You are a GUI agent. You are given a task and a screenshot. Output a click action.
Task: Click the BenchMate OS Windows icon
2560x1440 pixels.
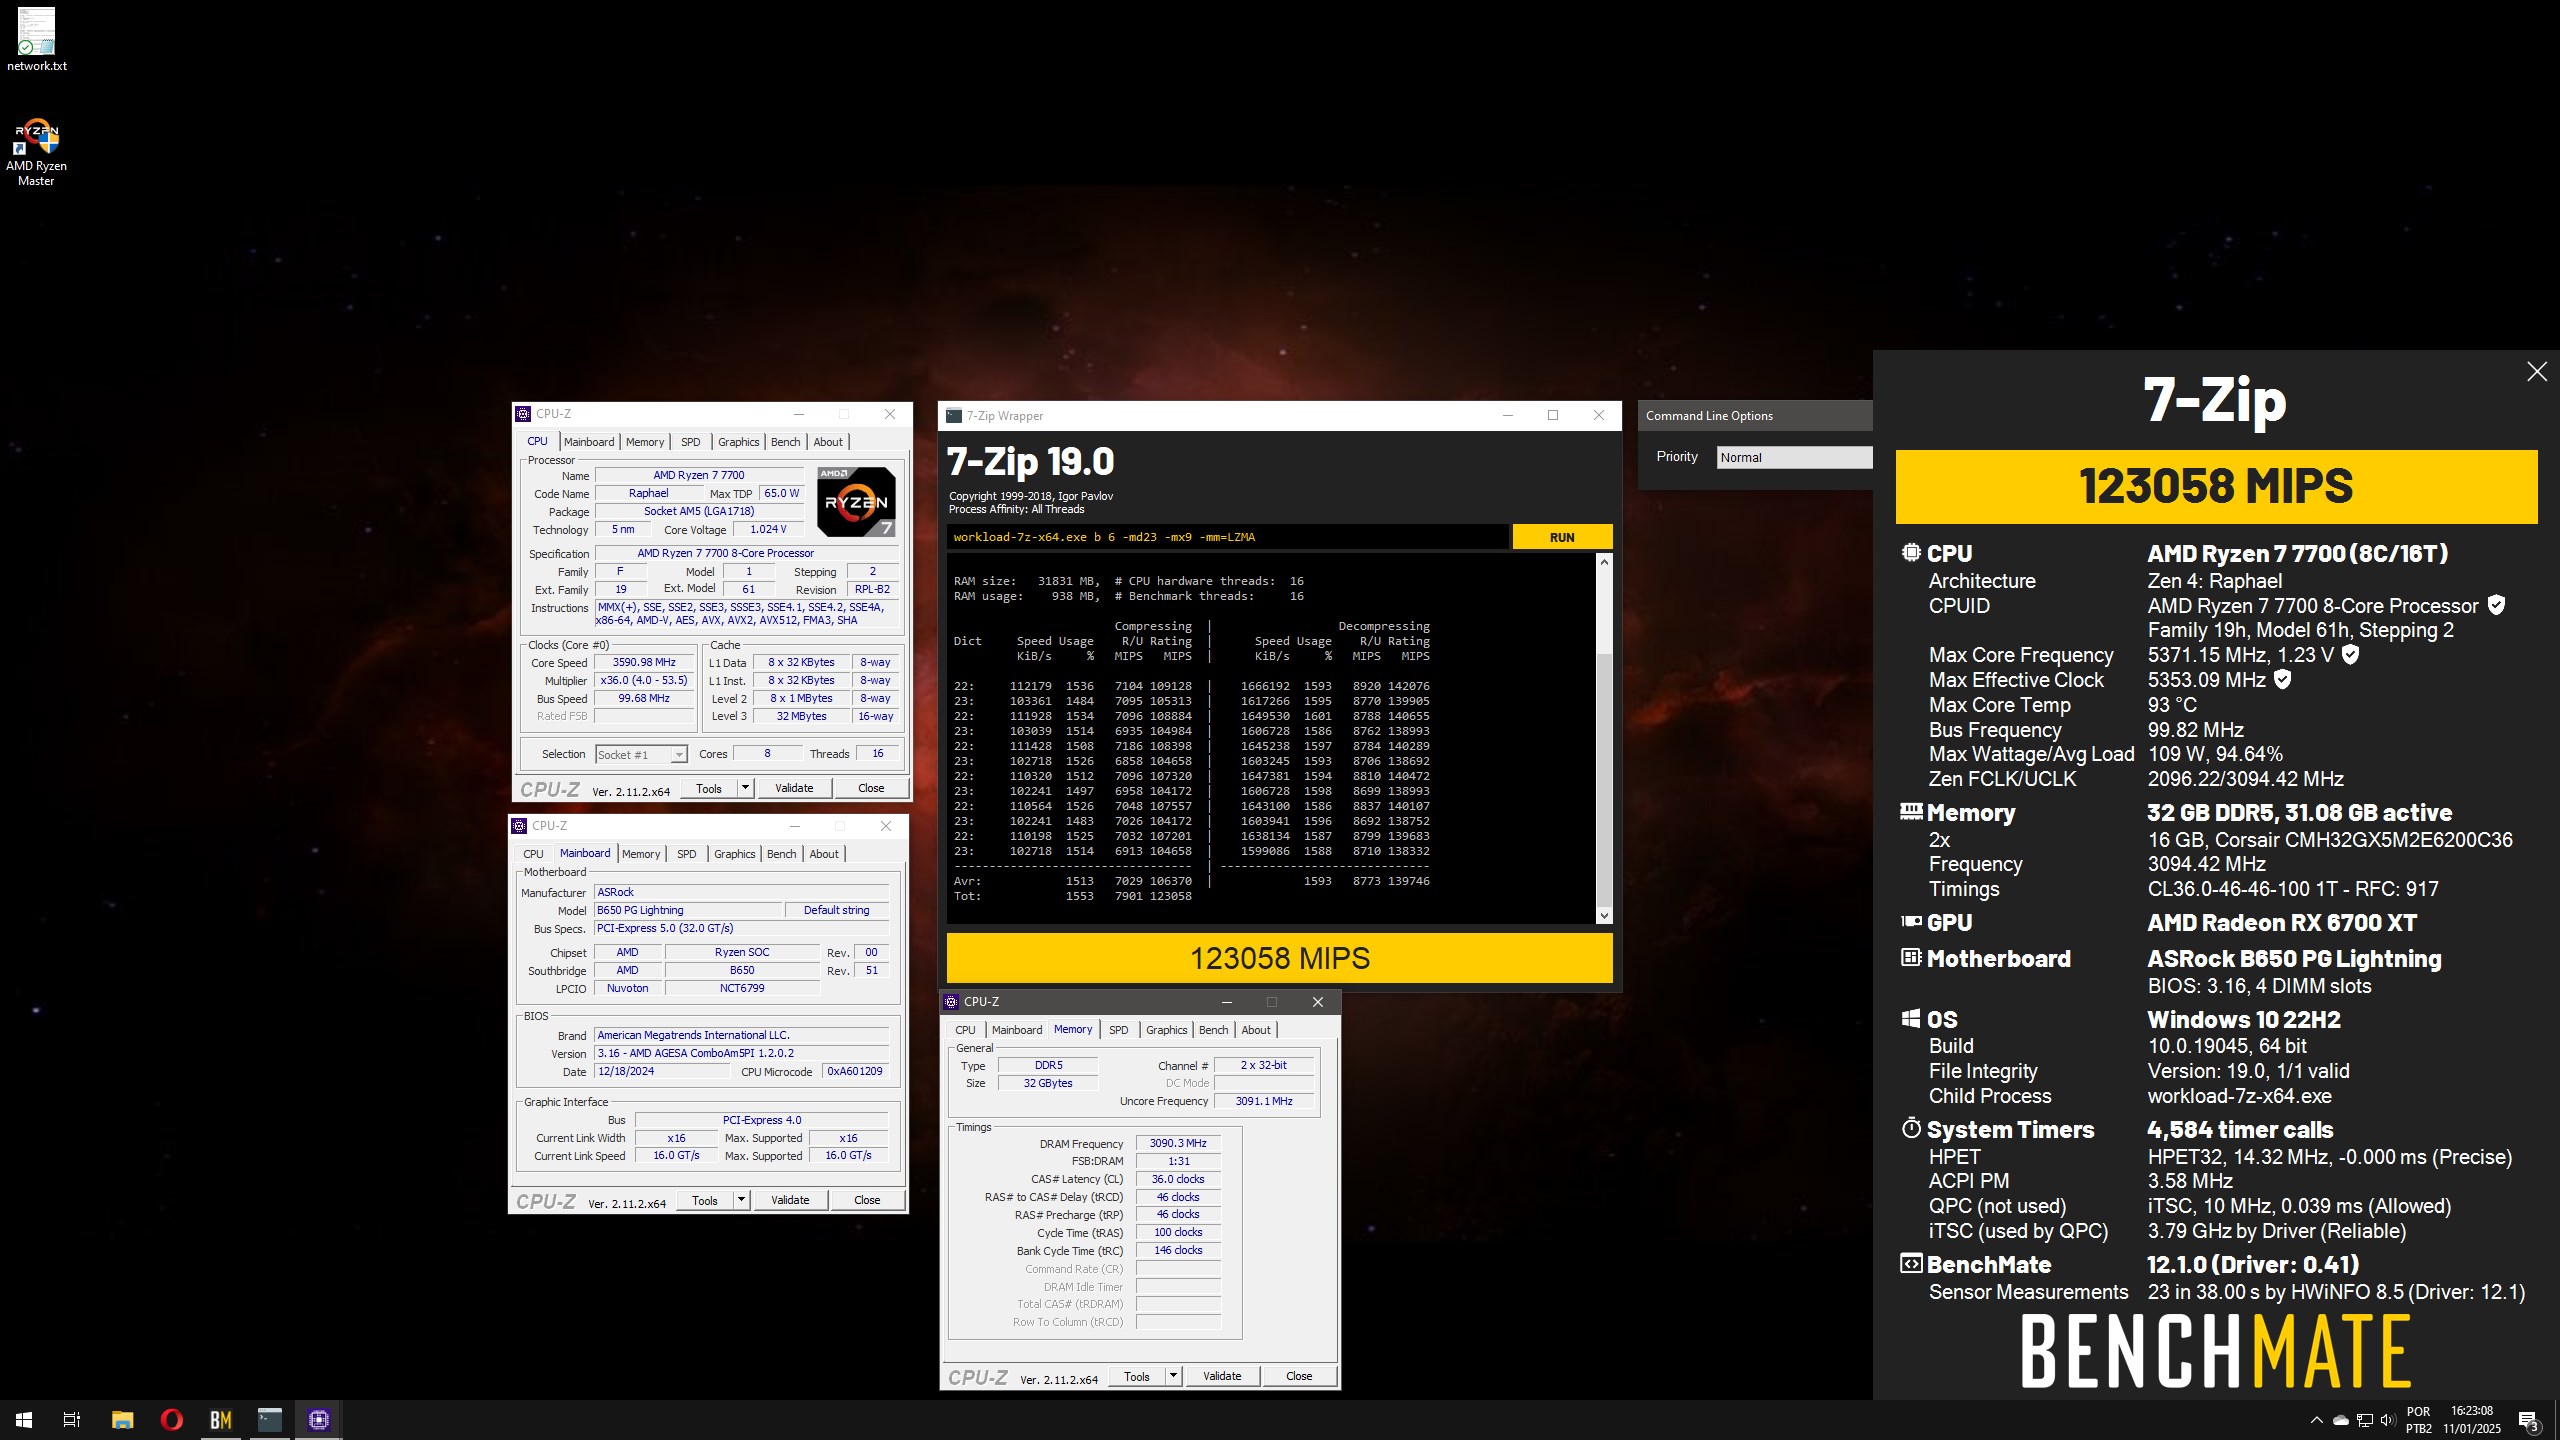1911,1018
